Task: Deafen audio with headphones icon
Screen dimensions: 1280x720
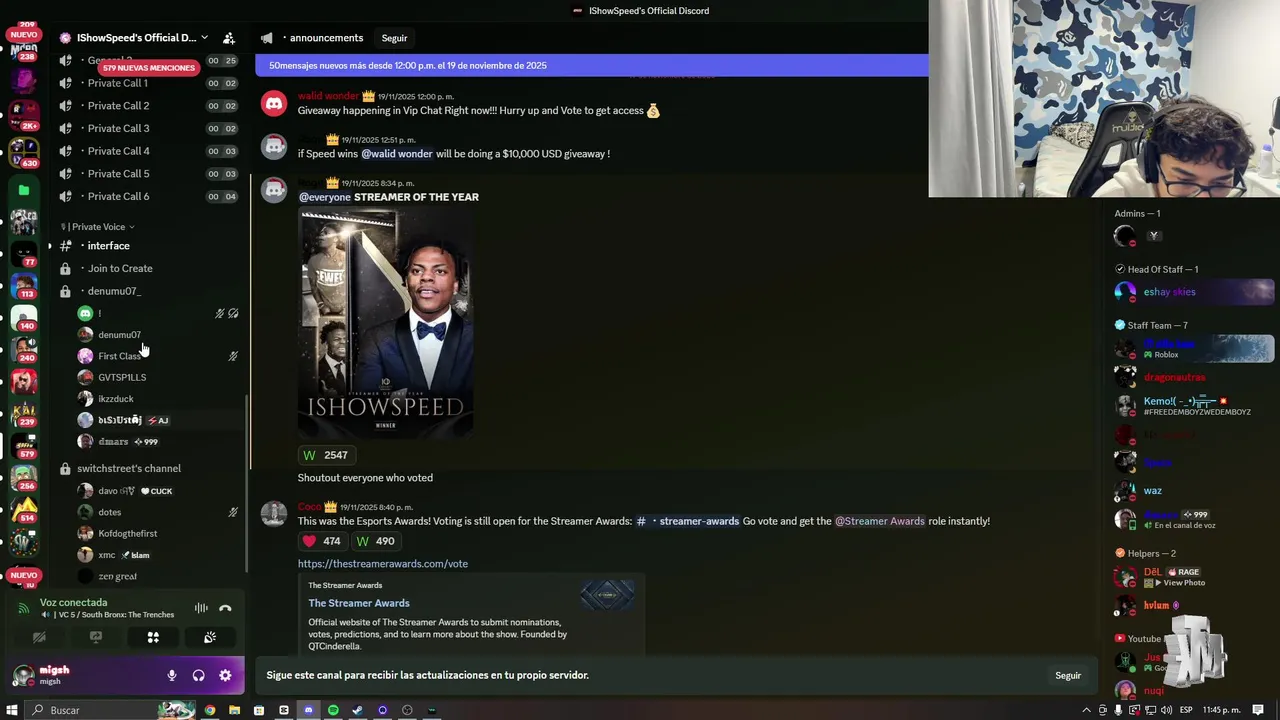Action: coord(198,676)
